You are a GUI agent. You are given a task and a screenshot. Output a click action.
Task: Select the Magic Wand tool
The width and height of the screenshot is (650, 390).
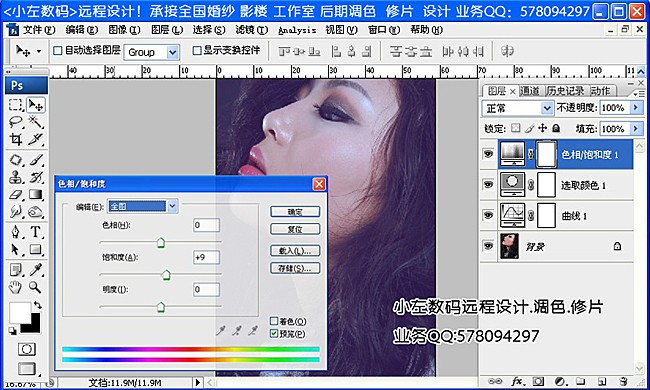pyautogui.click(x=36, y=122)
